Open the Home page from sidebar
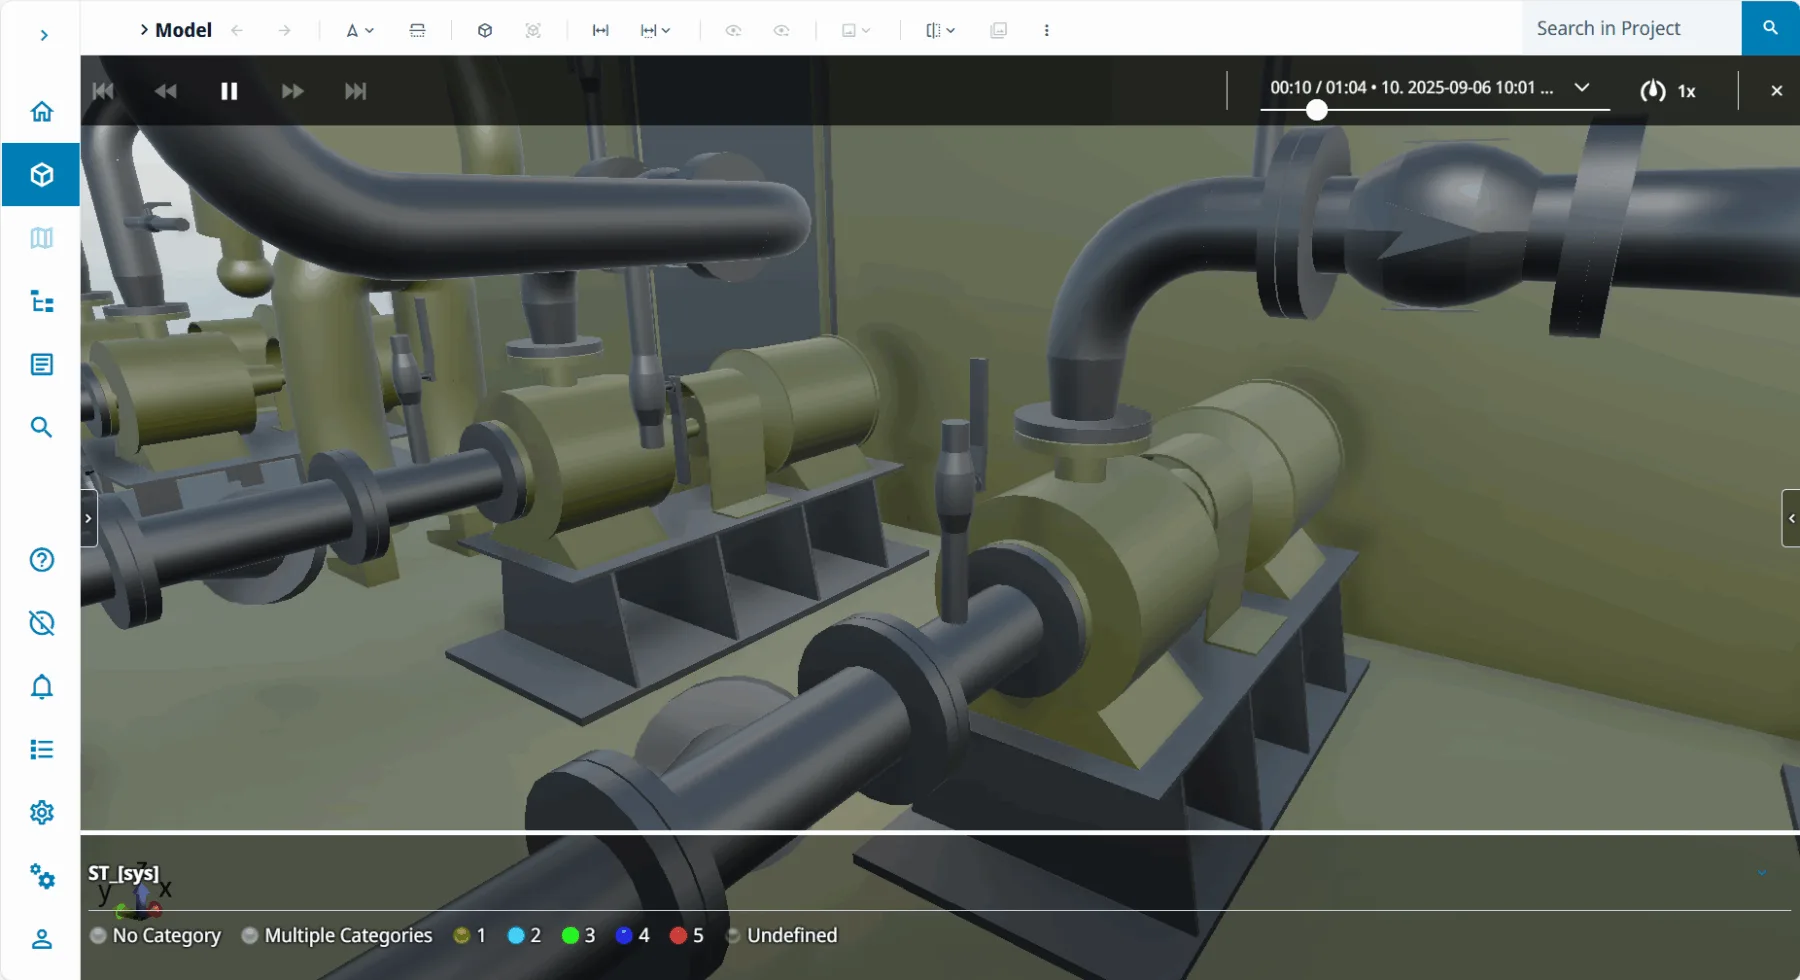1800x980 pixels. coord(41,111)
